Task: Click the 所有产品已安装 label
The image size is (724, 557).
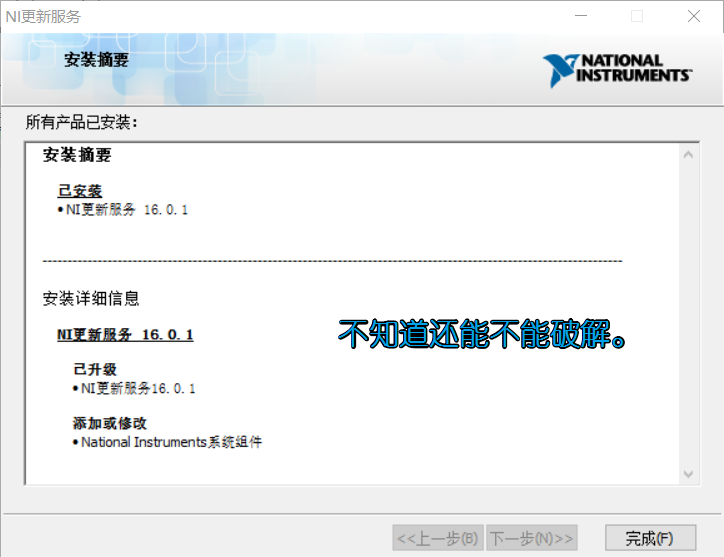Action: click(x=82, y=122)
